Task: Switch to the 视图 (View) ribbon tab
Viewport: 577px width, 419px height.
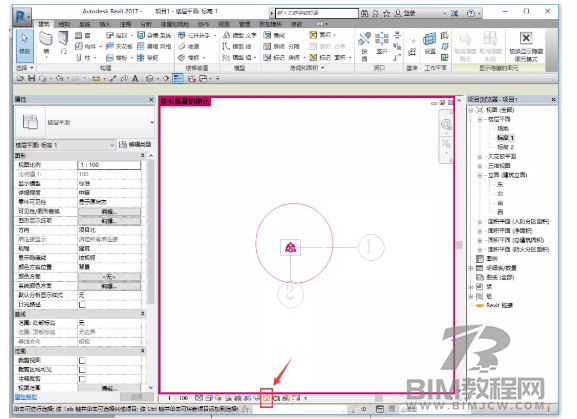Action: pos(224,24)
